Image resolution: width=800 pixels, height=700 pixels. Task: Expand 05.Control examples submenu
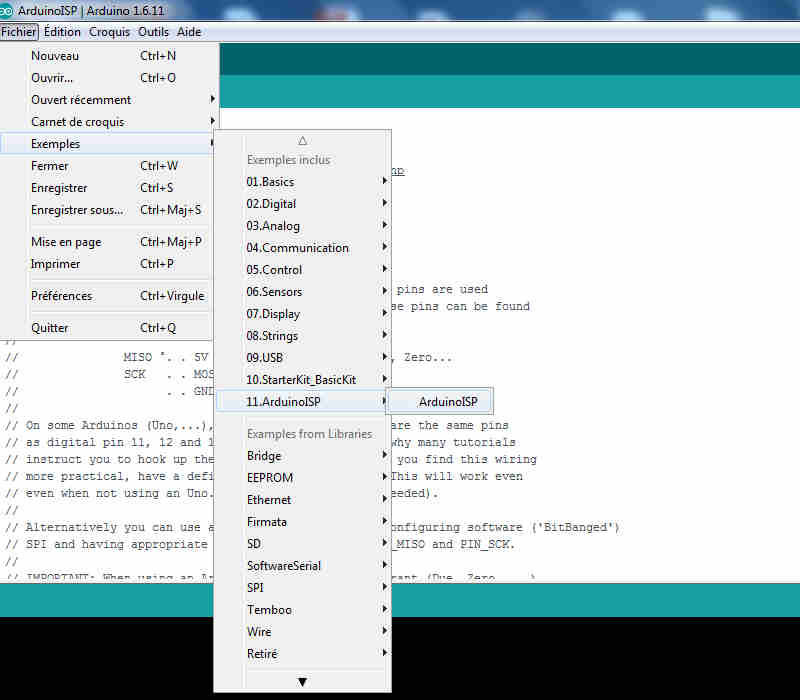click(x=303, y=269)
